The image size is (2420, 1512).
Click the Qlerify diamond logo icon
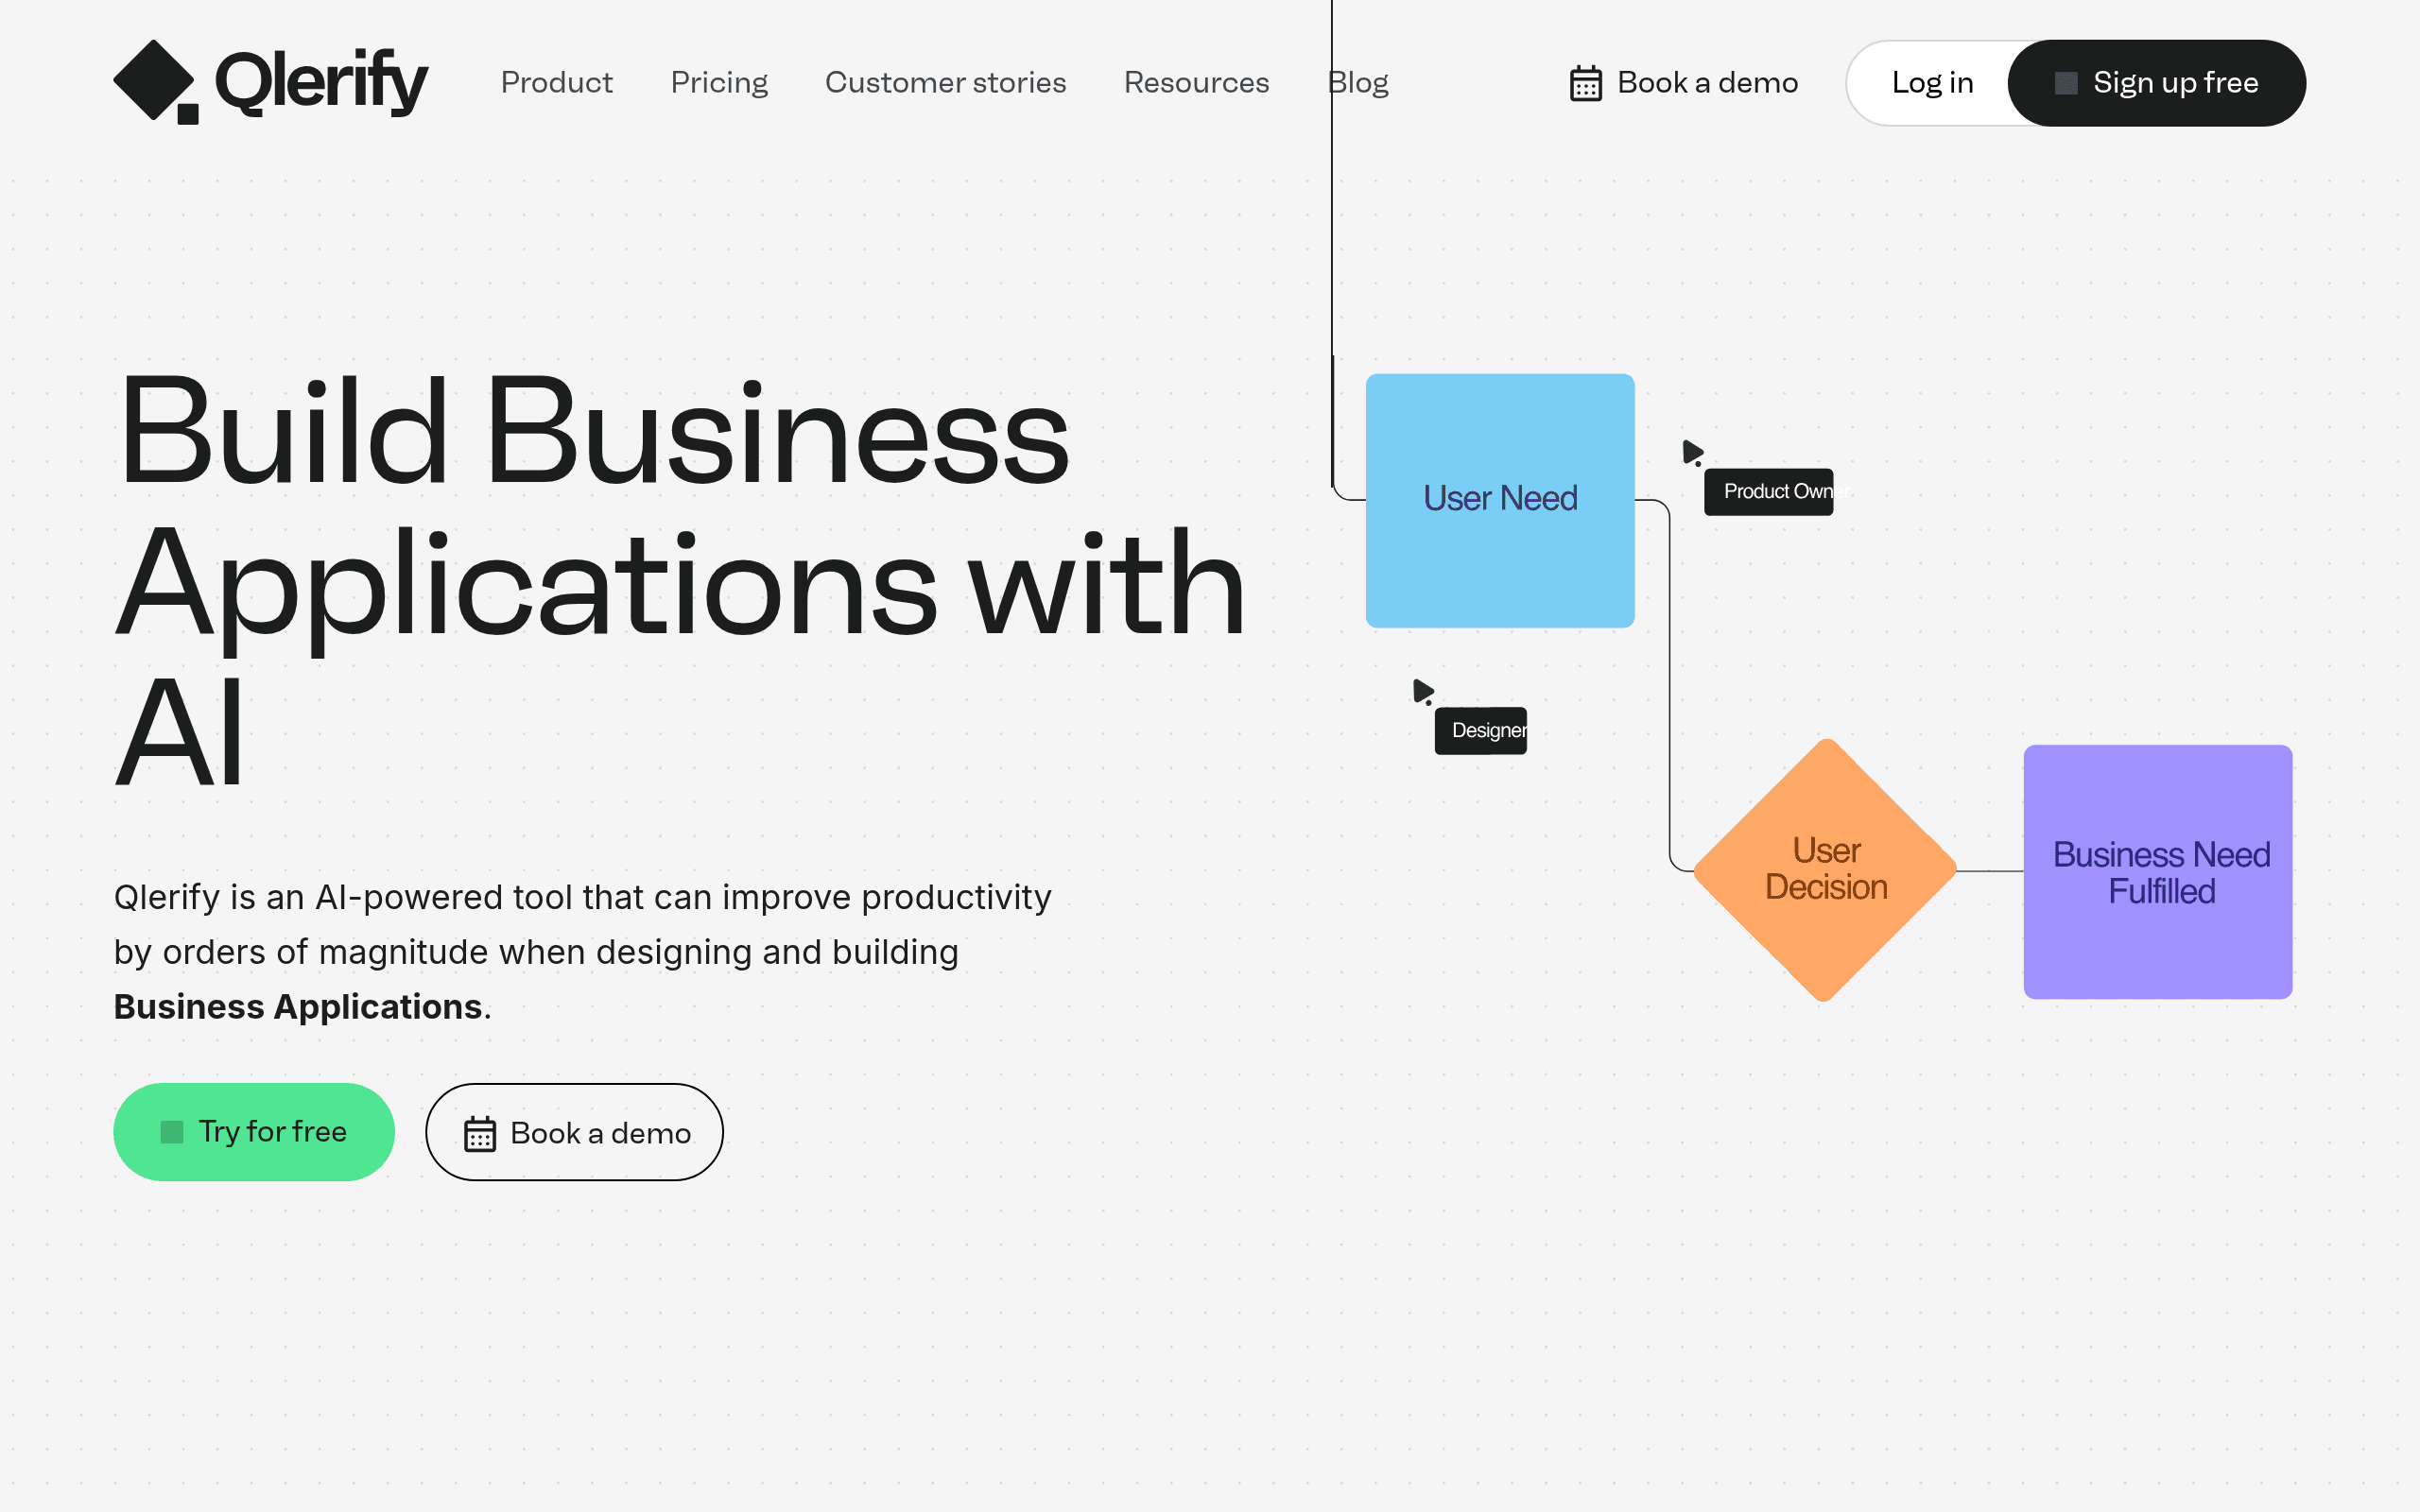[155, 82]
